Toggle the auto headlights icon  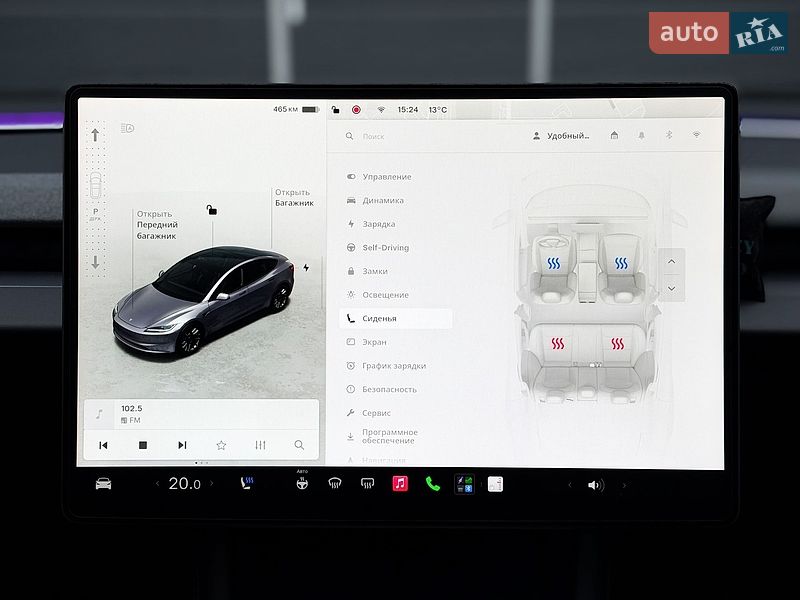point(128,128)
